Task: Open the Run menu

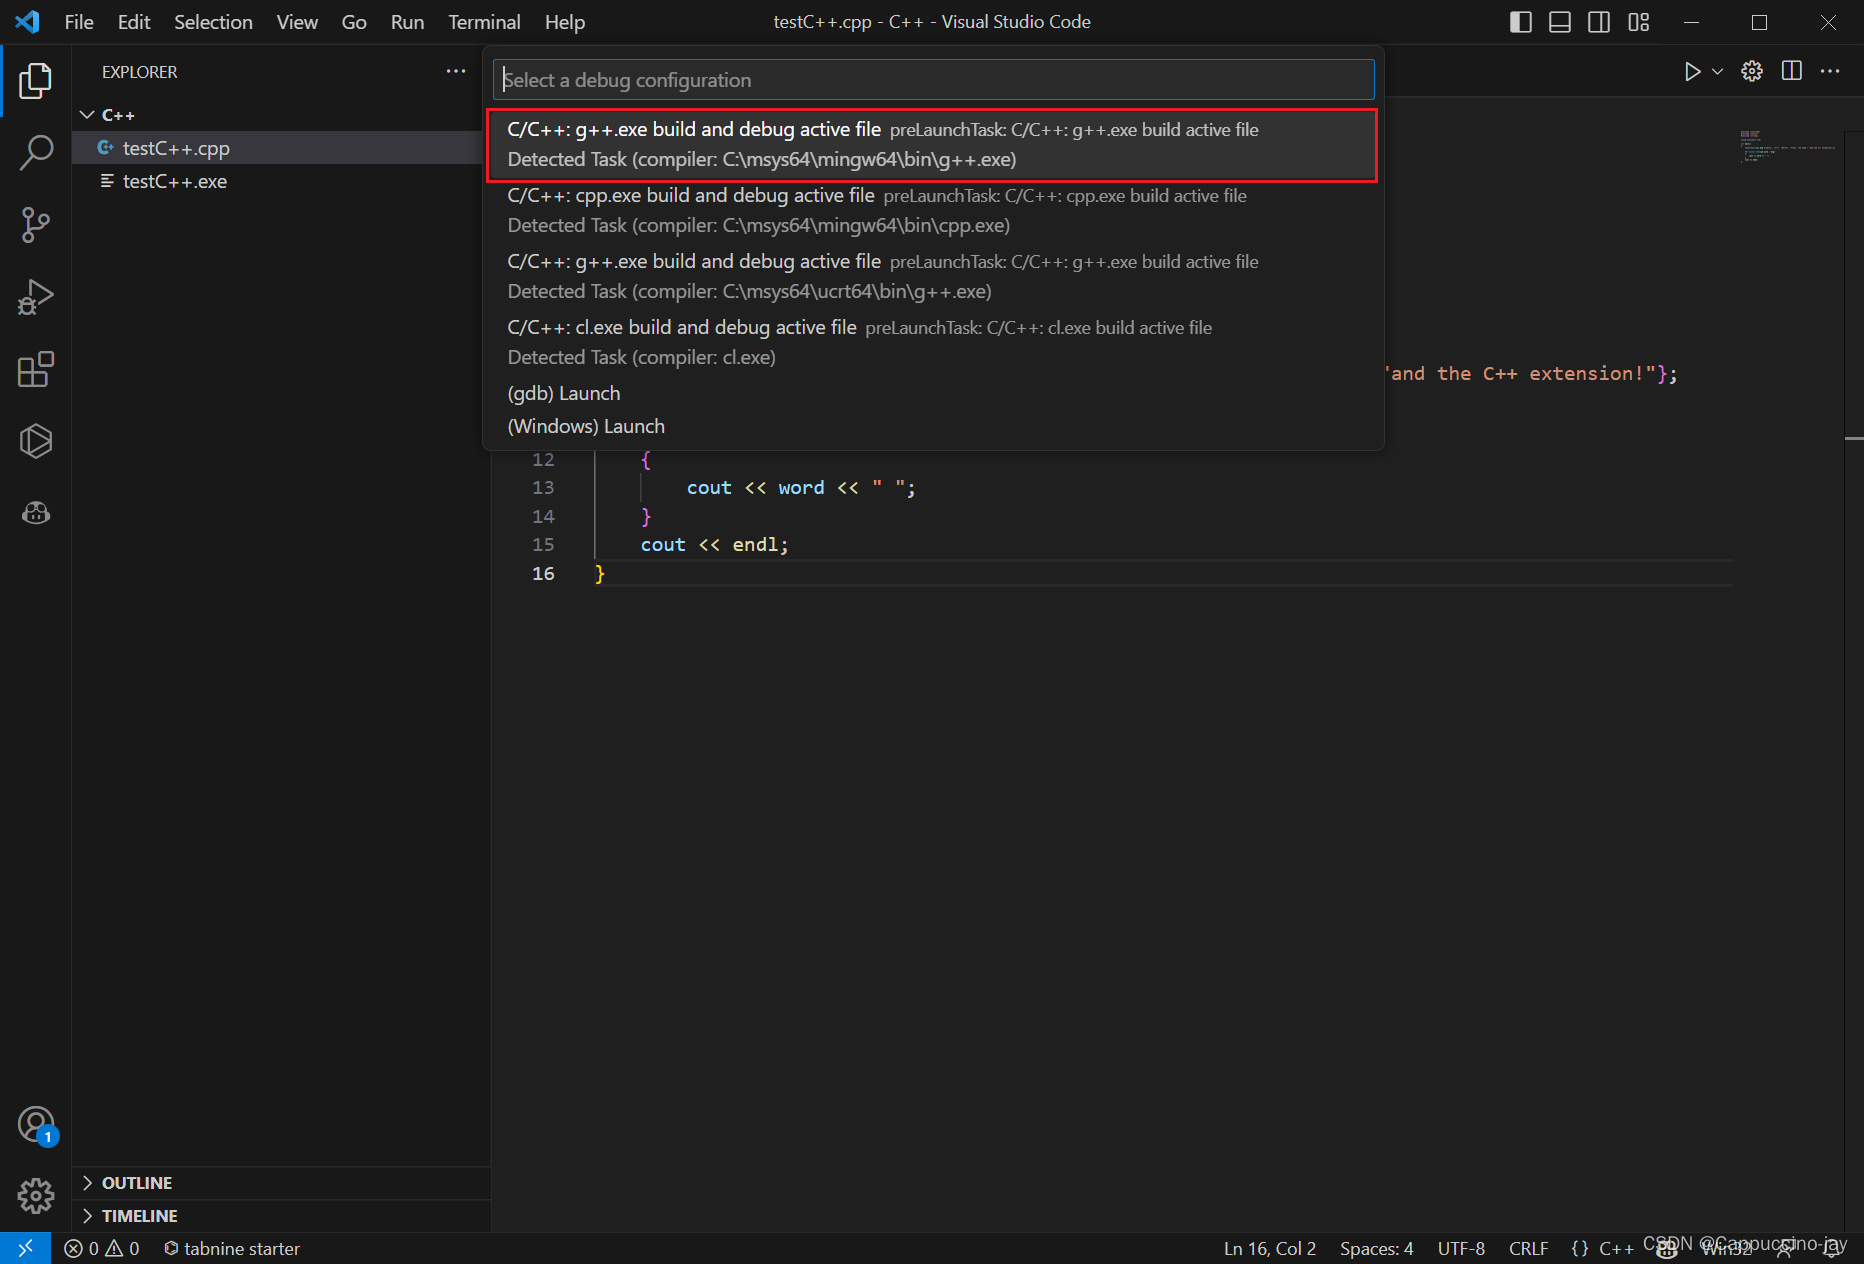Action: pyautogui.click(x=407, y=22)
